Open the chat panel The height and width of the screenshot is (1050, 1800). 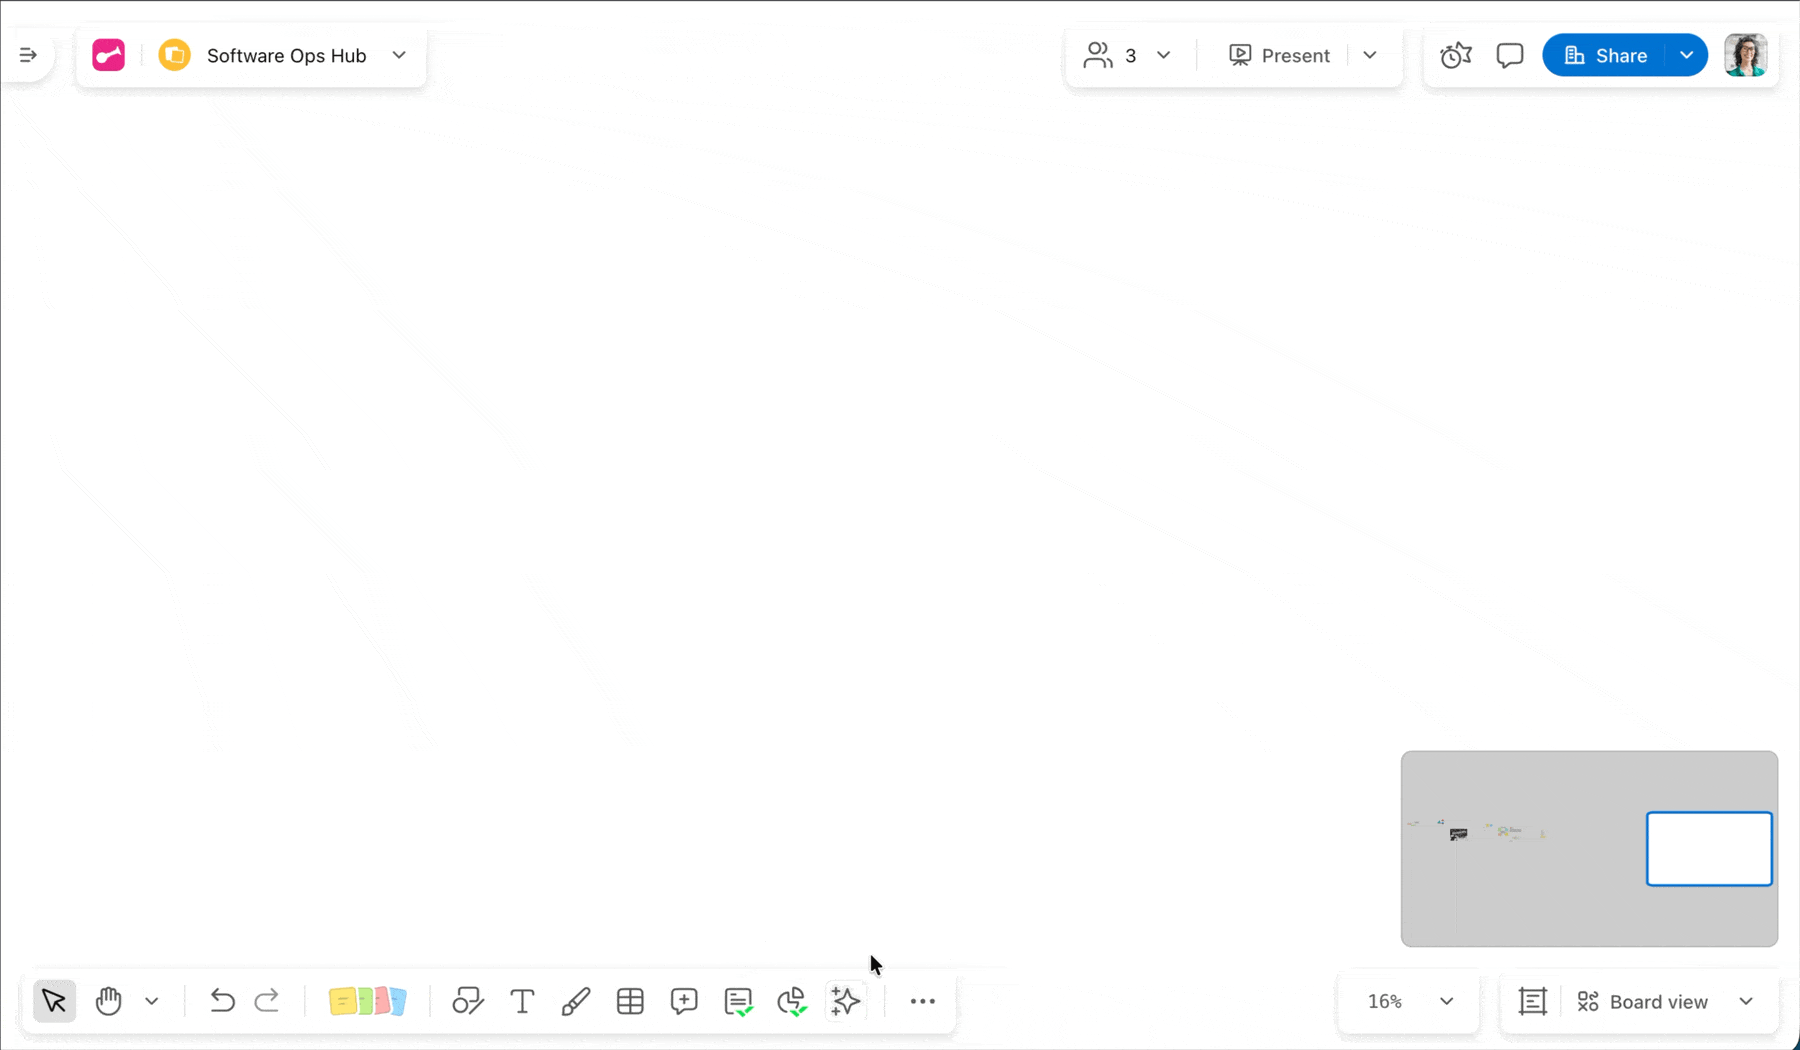point(1509,55)
